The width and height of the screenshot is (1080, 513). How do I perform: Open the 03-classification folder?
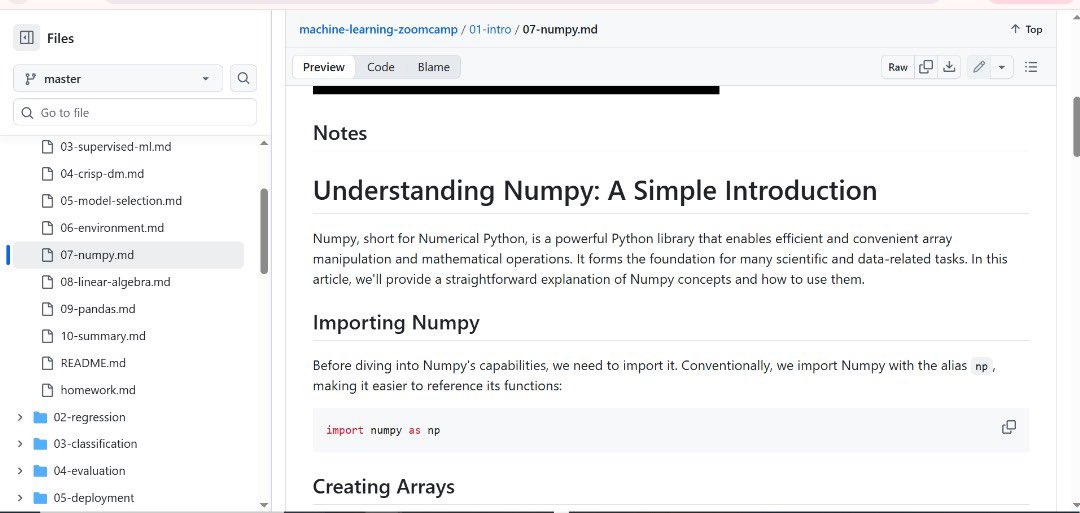pos(95,443)
